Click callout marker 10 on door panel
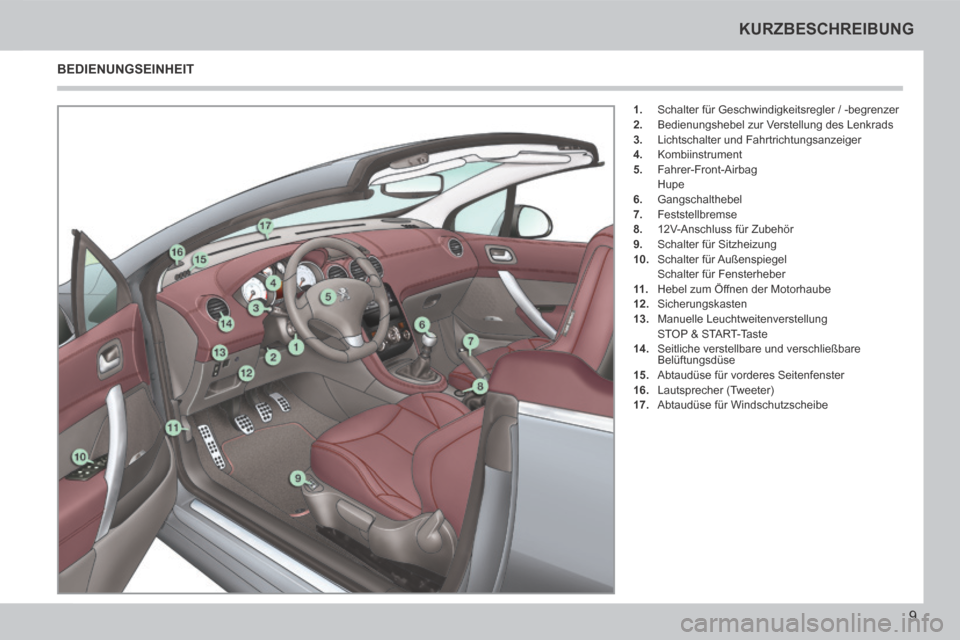The width and height of the screenshot is (960, 640). pyautogui.click(x=80, y=457)
